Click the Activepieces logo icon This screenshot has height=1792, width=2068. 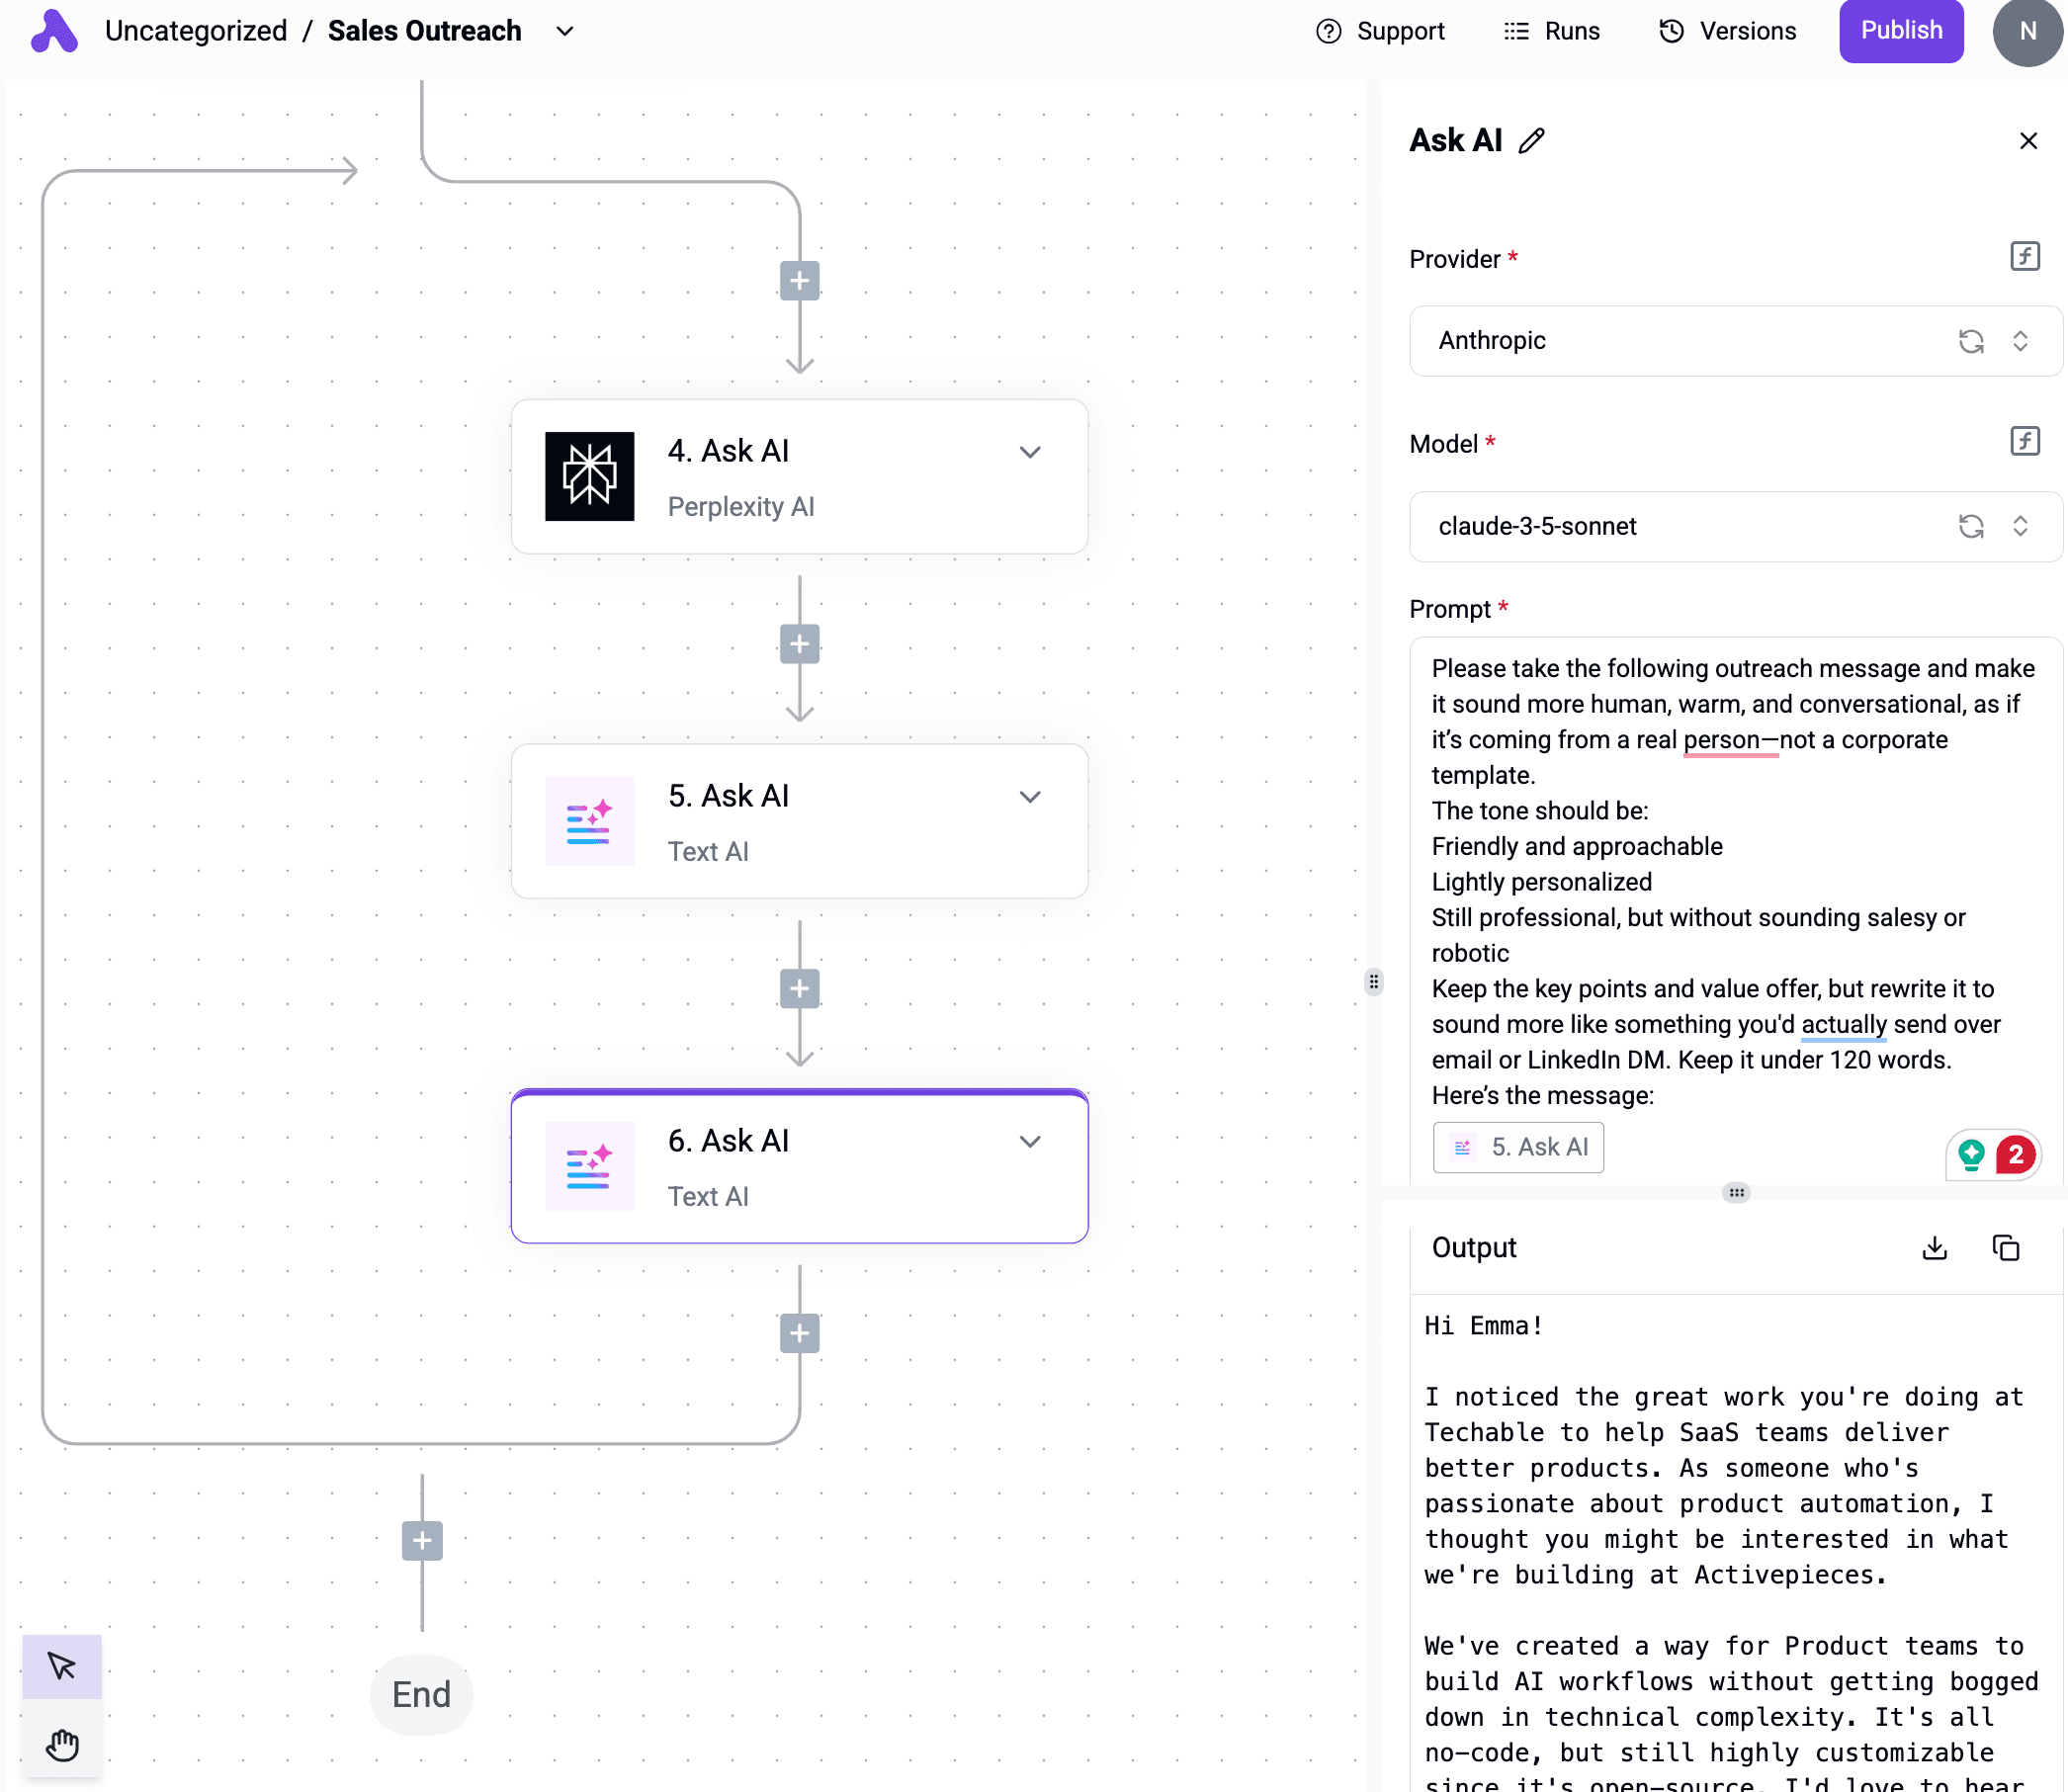pyautogui.click(x=54, y=31)
